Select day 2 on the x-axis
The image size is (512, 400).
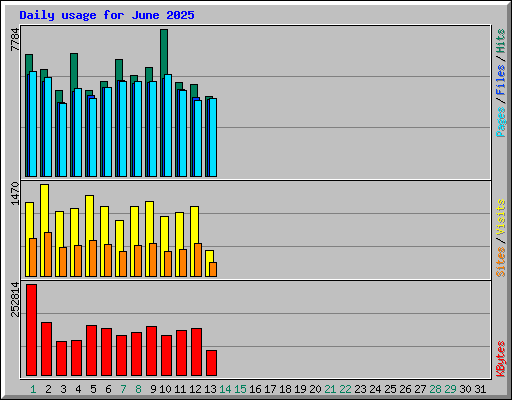tap(48, 389)
